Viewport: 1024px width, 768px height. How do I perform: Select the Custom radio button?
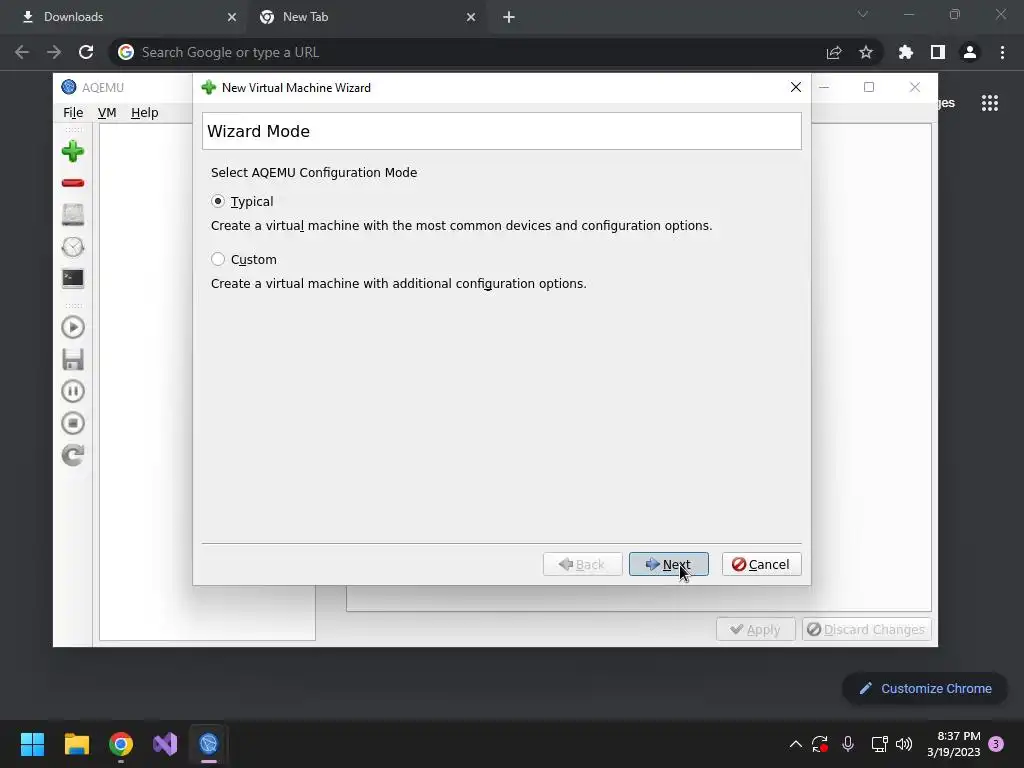(x=218, y=259)
